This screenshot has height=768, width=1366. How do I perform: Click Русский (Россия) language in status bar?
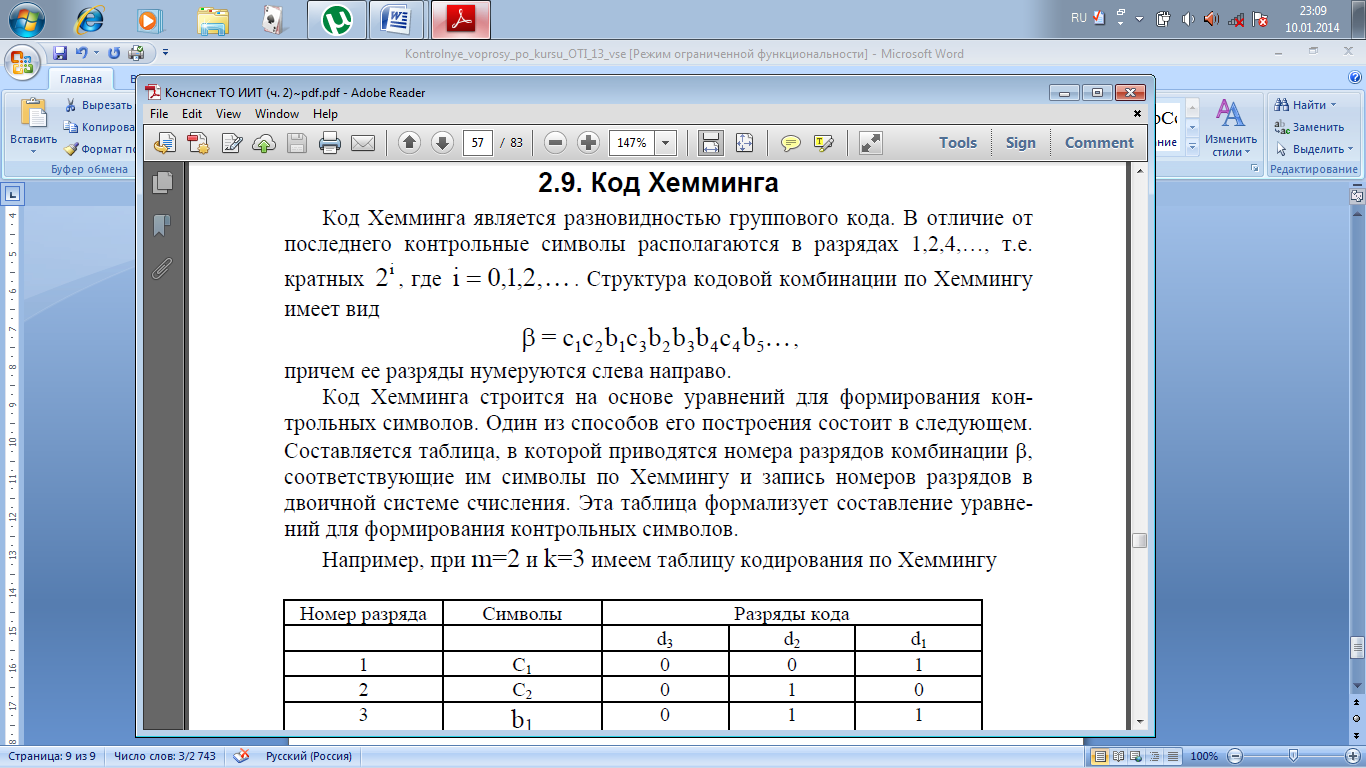(307, 756)
